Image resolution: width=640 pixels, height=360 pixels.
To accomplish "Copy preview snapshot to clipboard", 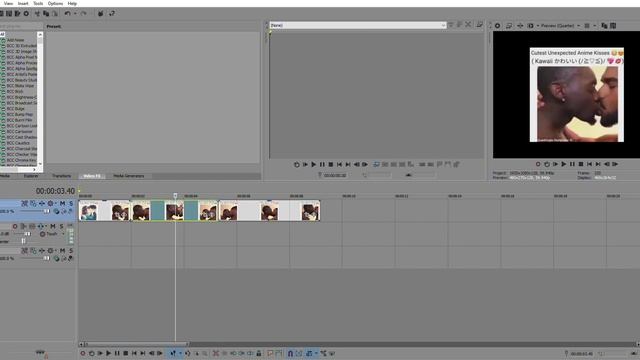I will coord(604,26).
